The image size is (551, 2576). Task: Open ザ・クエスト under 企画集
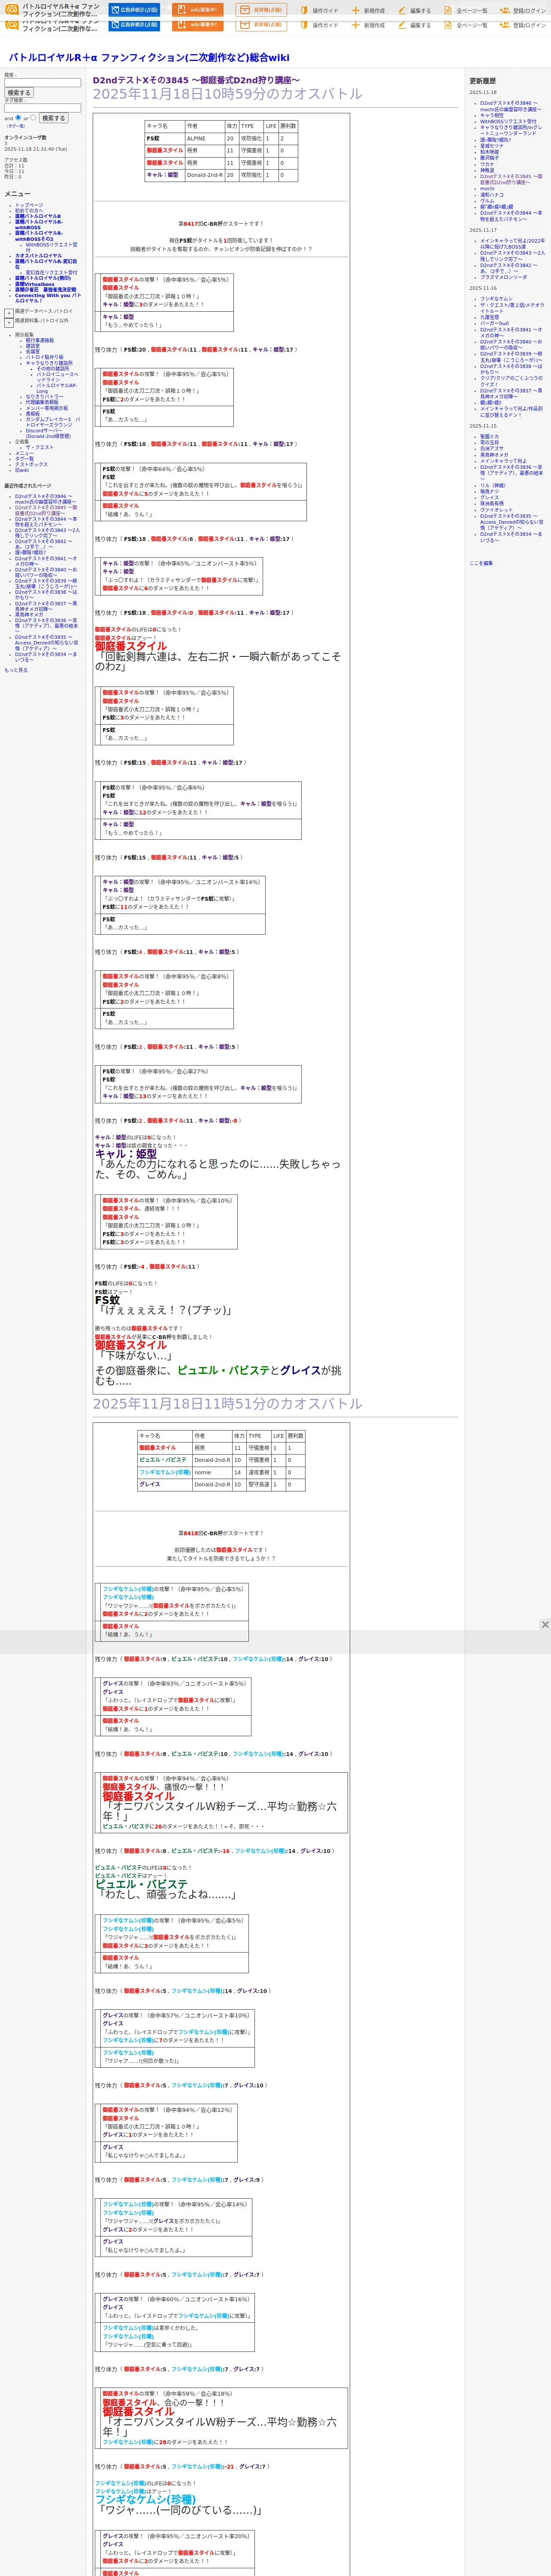point(40,448)
